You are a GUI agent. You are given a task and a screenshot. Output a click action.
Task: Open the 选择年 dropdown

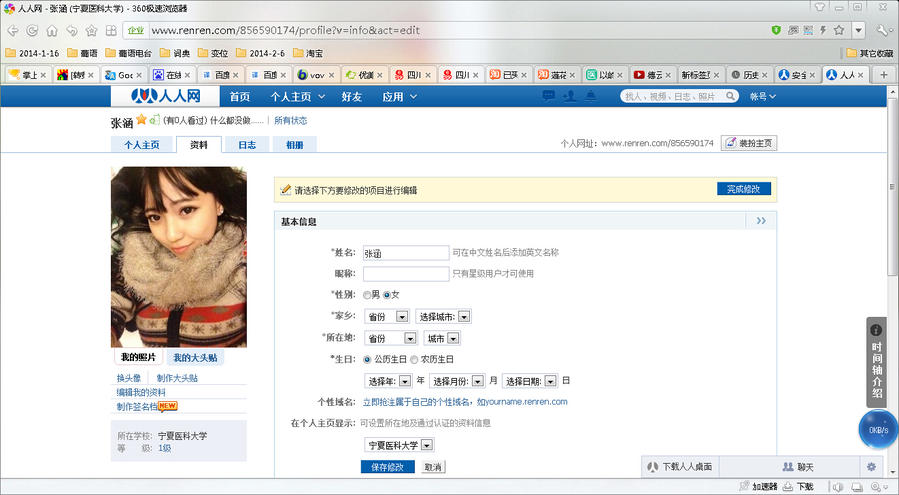point(388,381)
